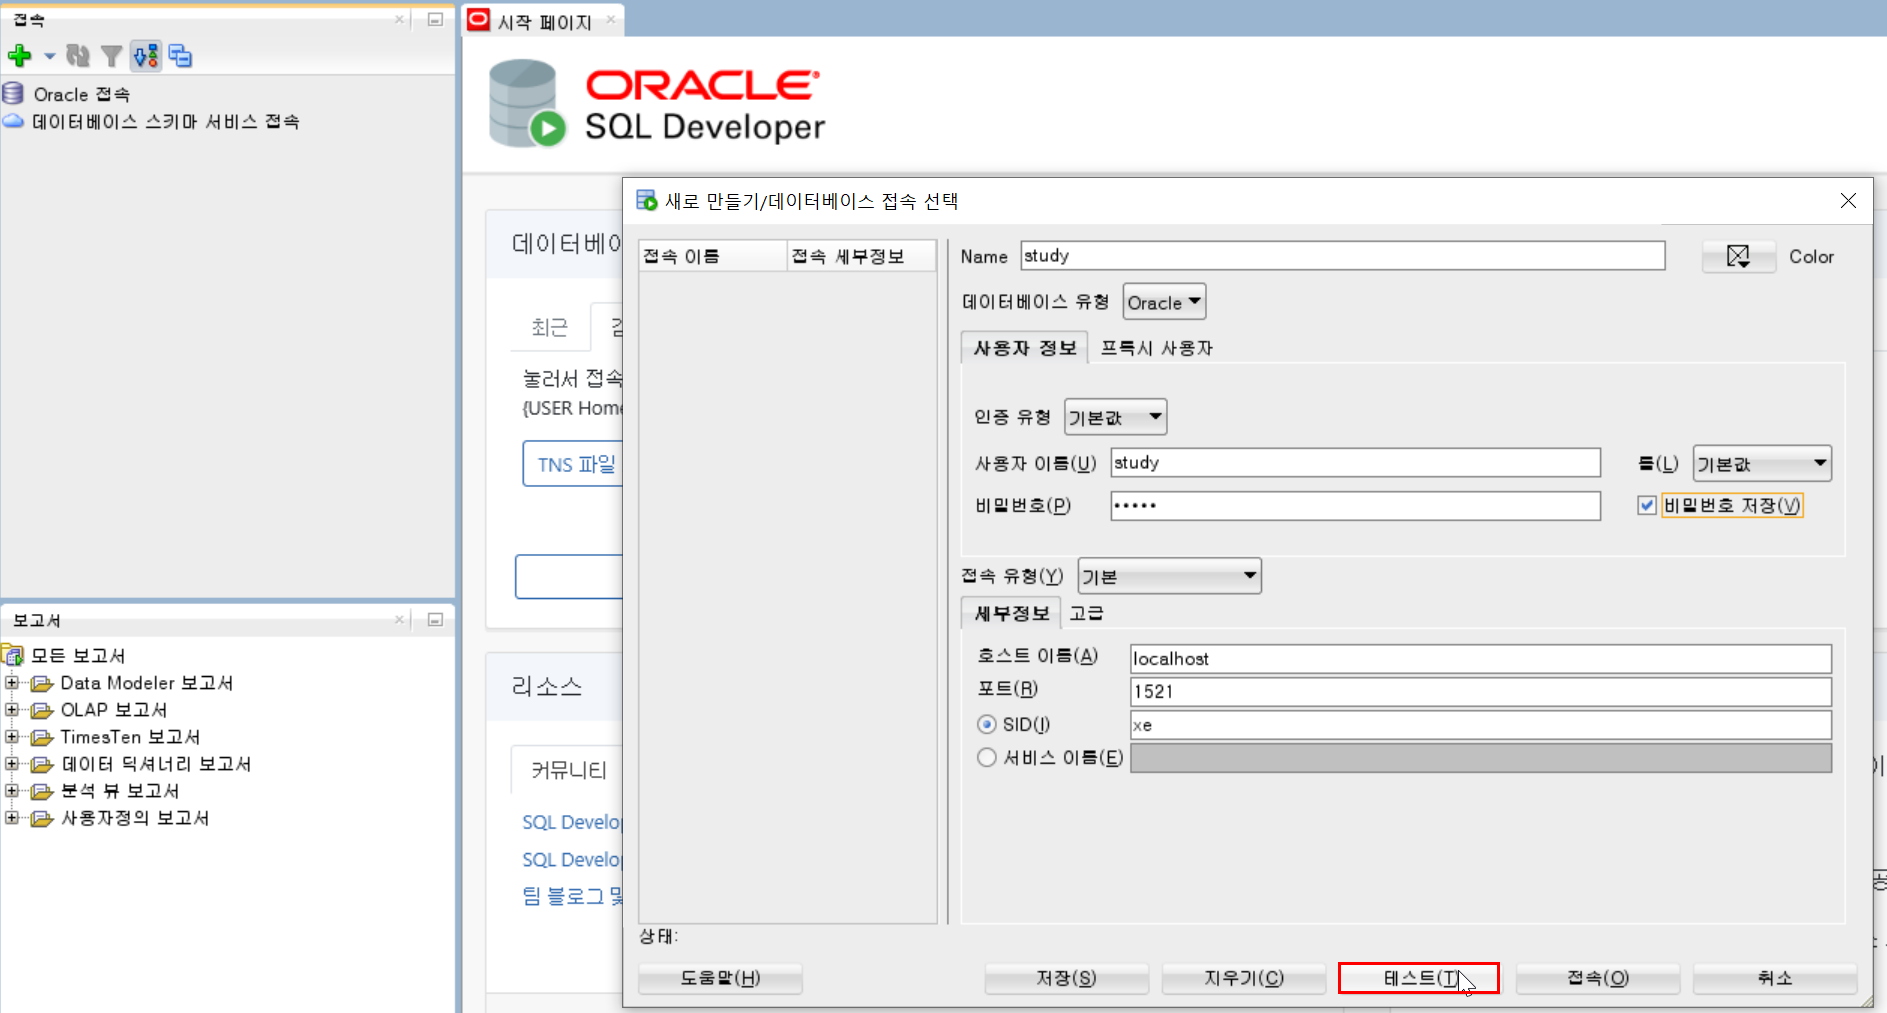
Task: Click the 취소 button
Action: pos(1775,978)
